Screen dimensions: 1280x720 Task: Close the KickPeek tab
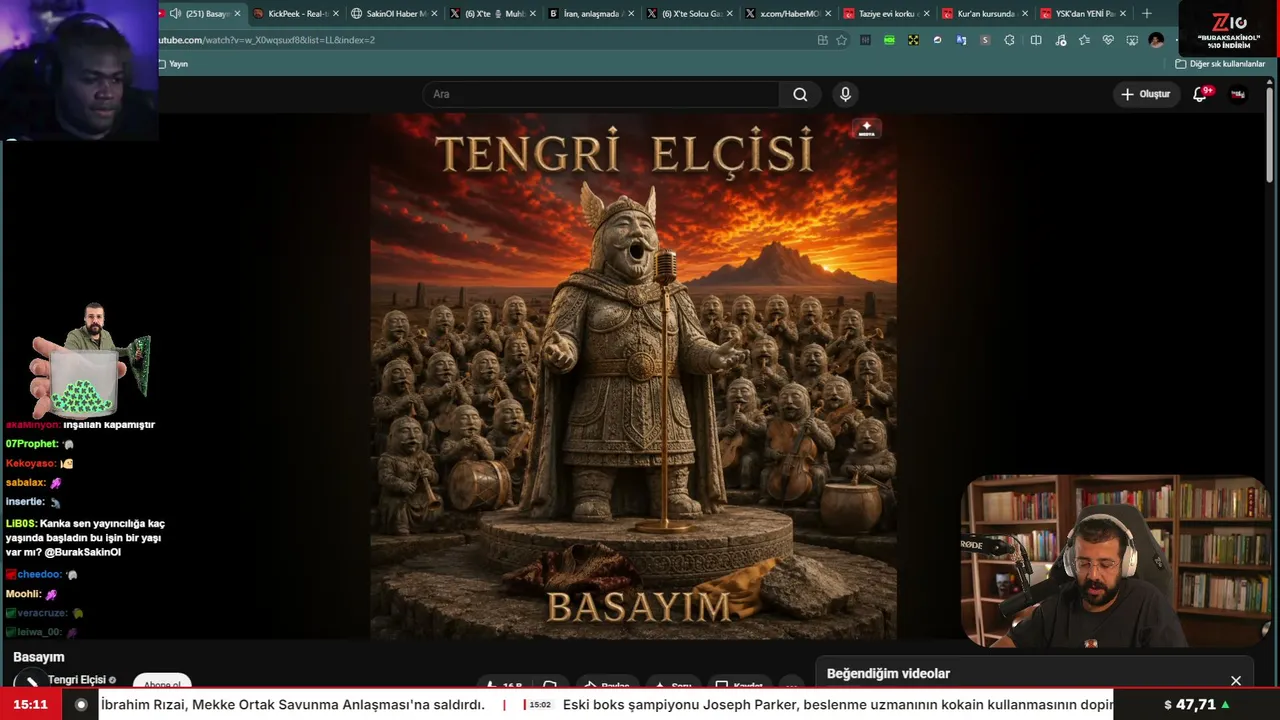click(335, 14)
